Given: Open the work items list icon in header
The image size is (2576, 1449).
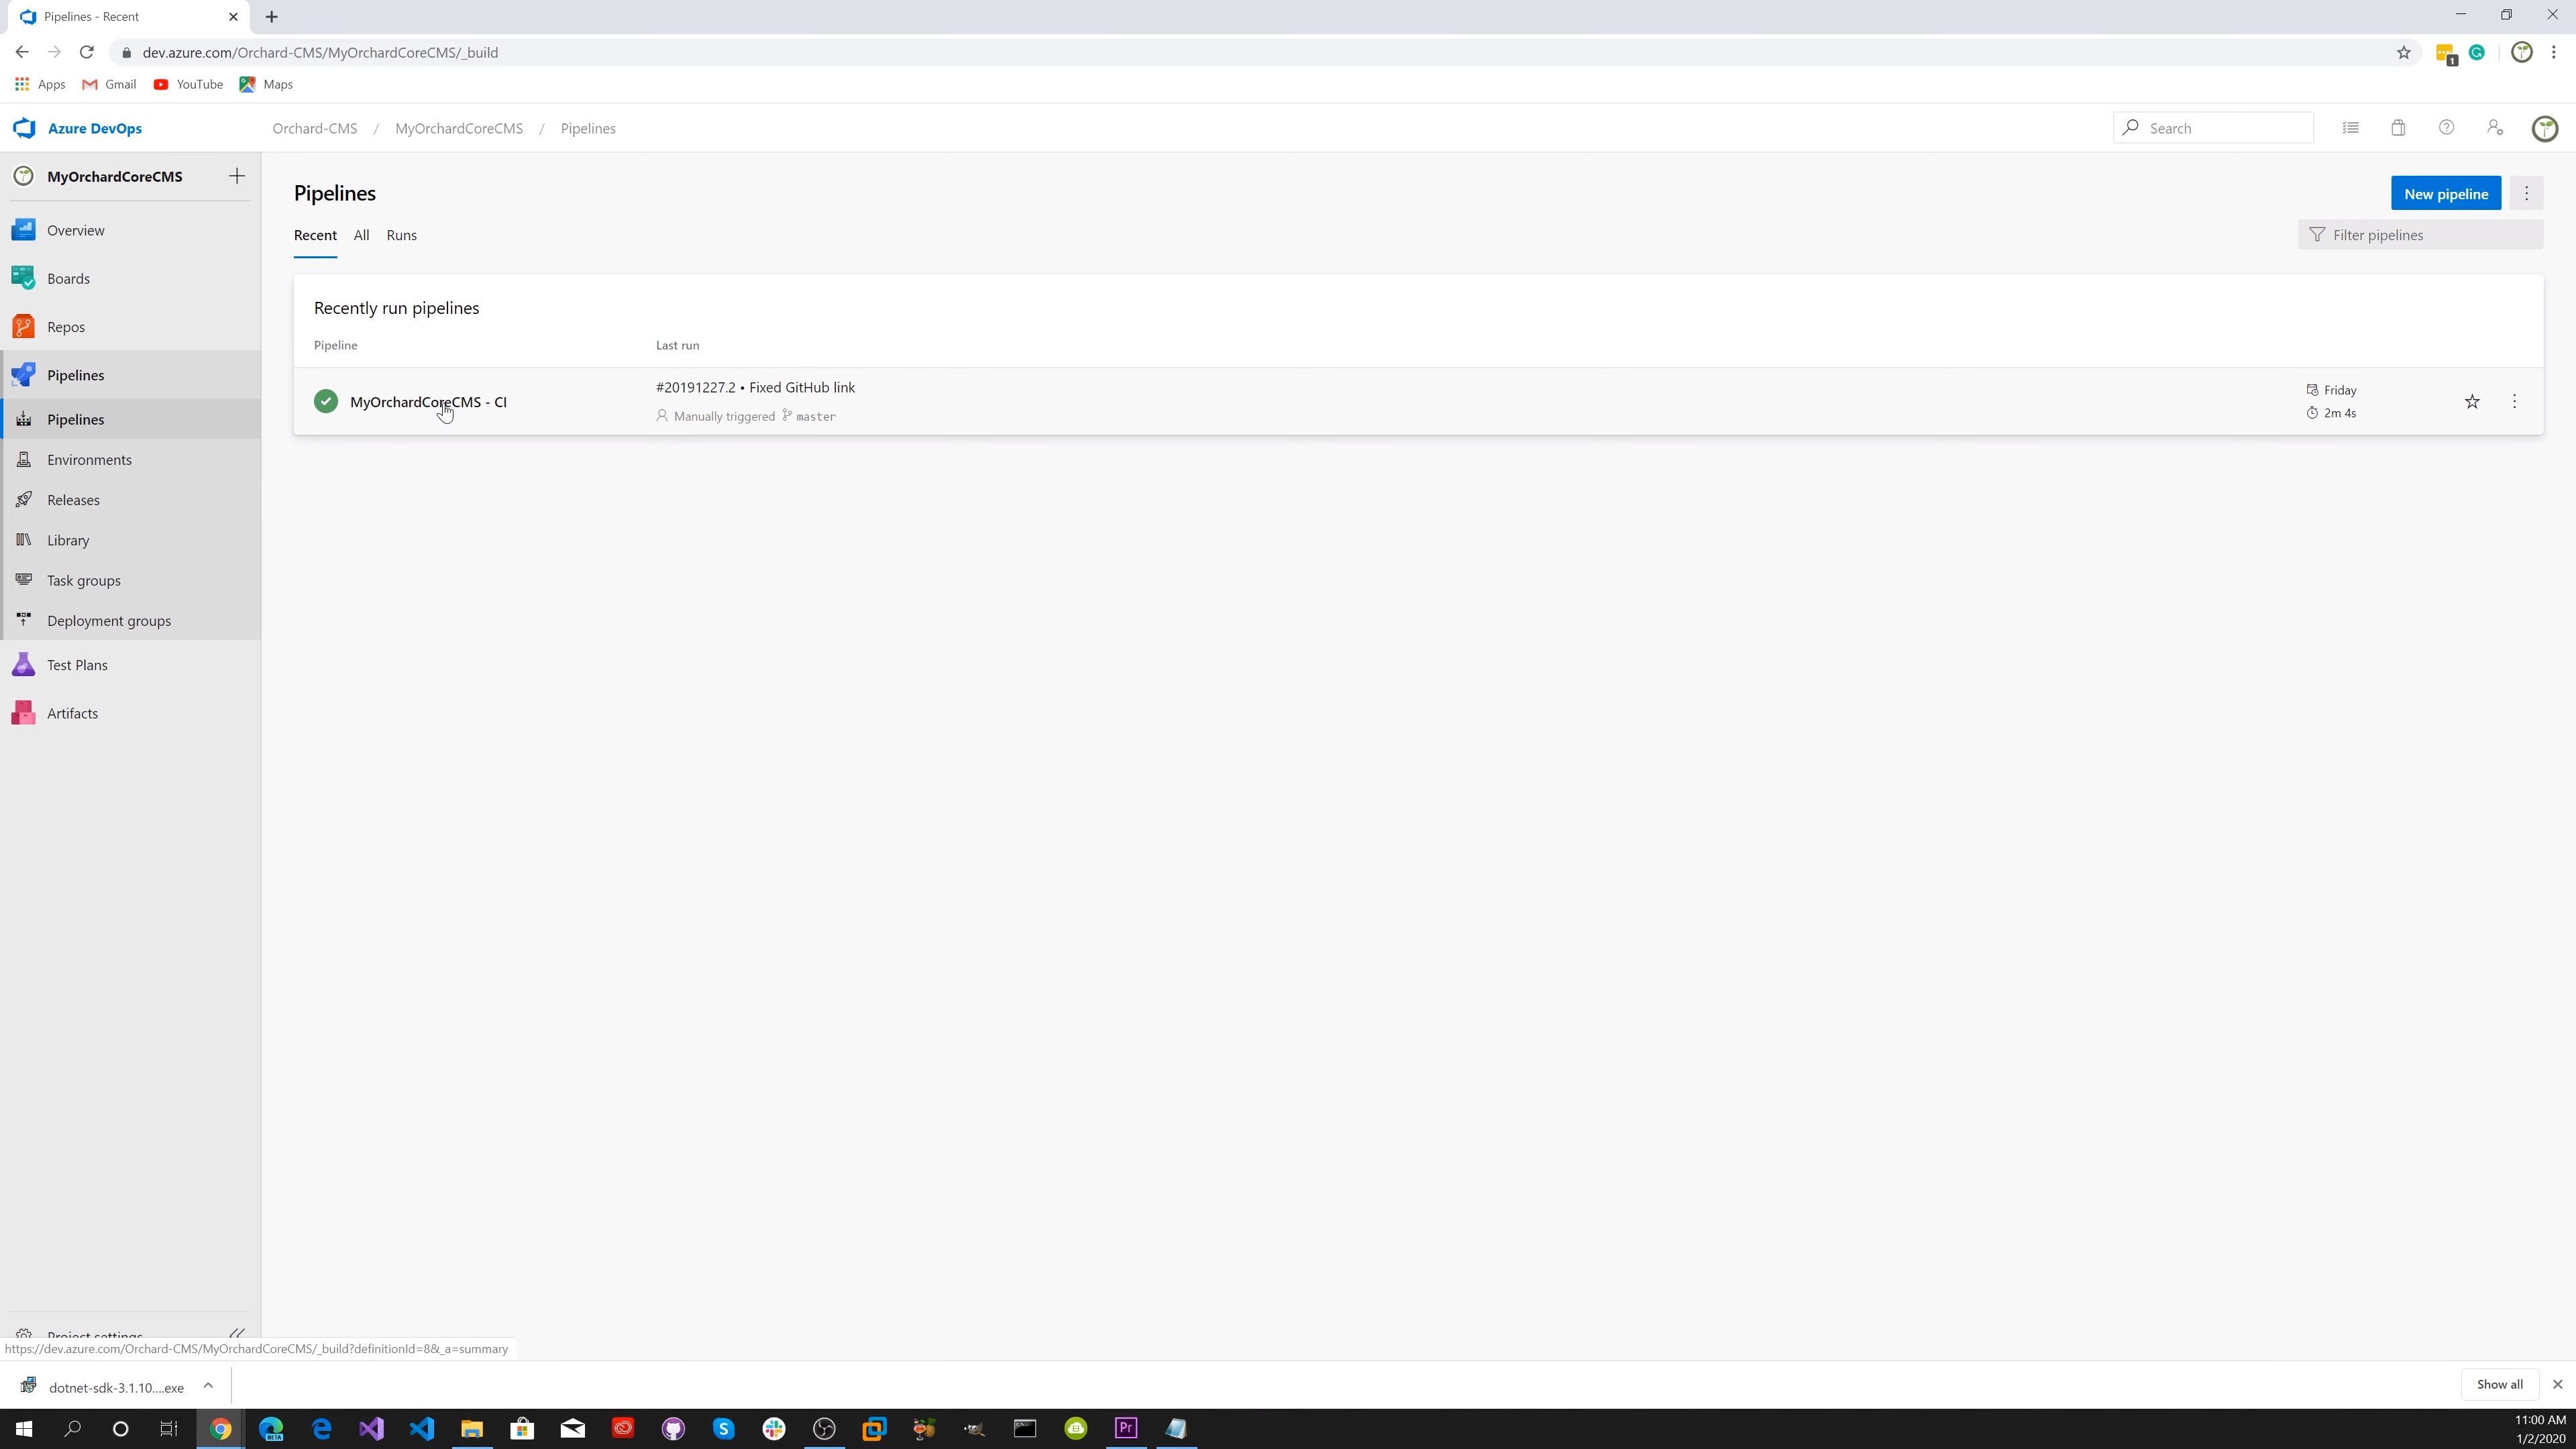Looking at the screenshot, I should coord(2350,128).
